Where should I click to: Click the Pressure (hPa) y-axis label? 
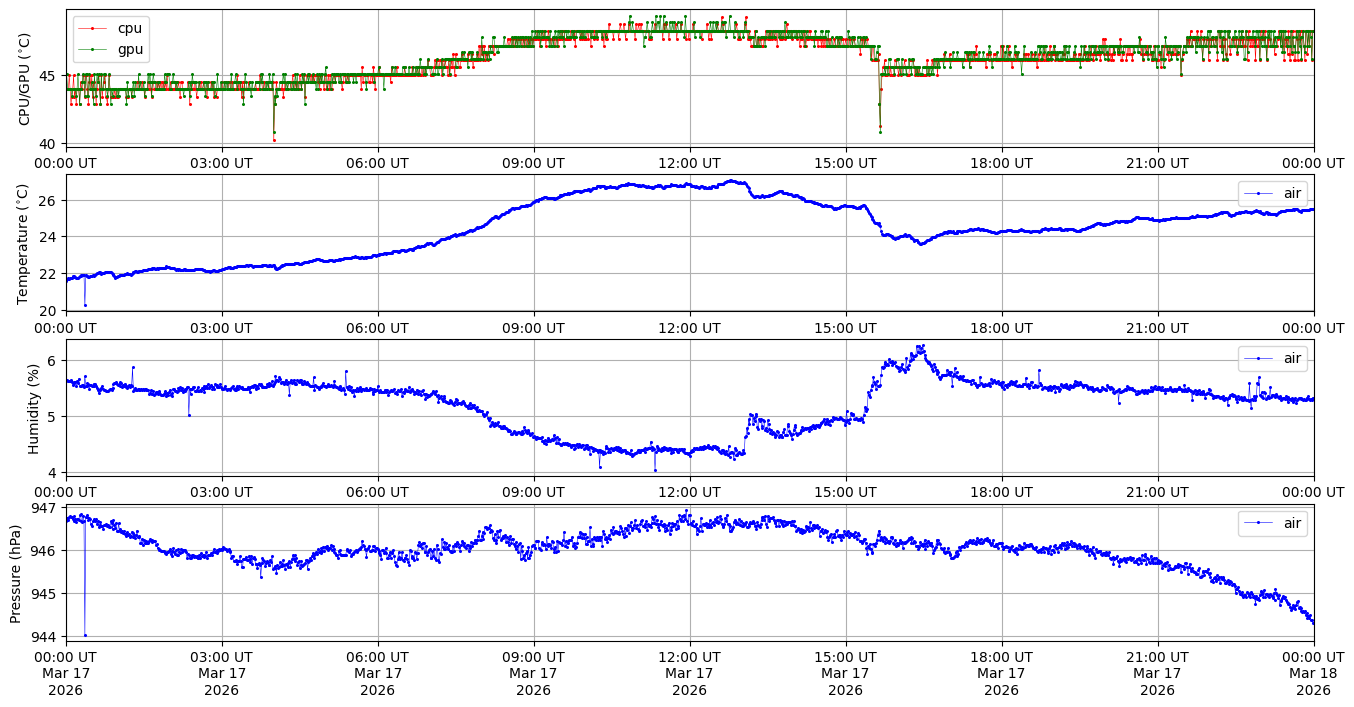(x=17, y=573)
